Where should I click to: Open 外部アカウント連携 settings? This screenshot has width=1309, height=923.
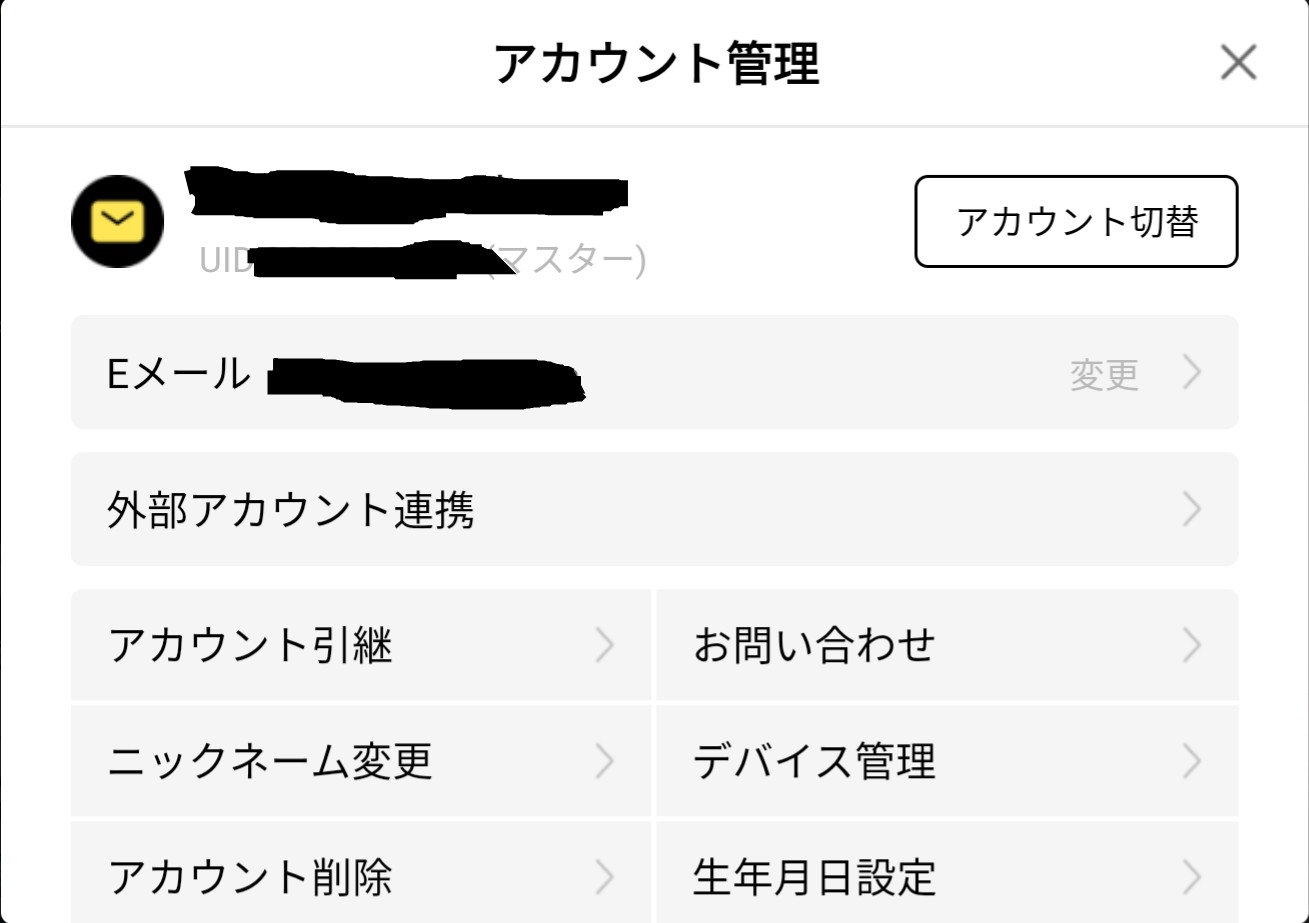click(290, 510)
